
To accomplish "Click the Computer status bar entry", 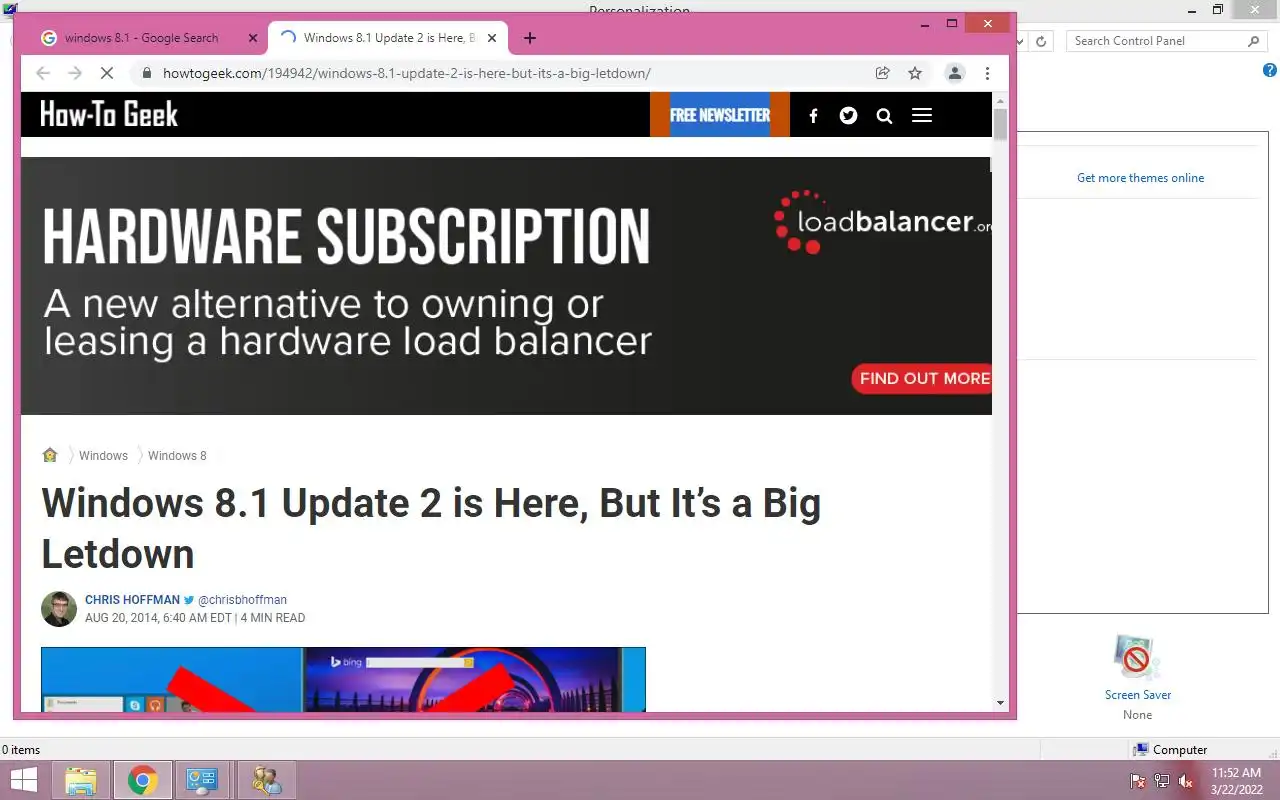I will tap(1170, 750).
